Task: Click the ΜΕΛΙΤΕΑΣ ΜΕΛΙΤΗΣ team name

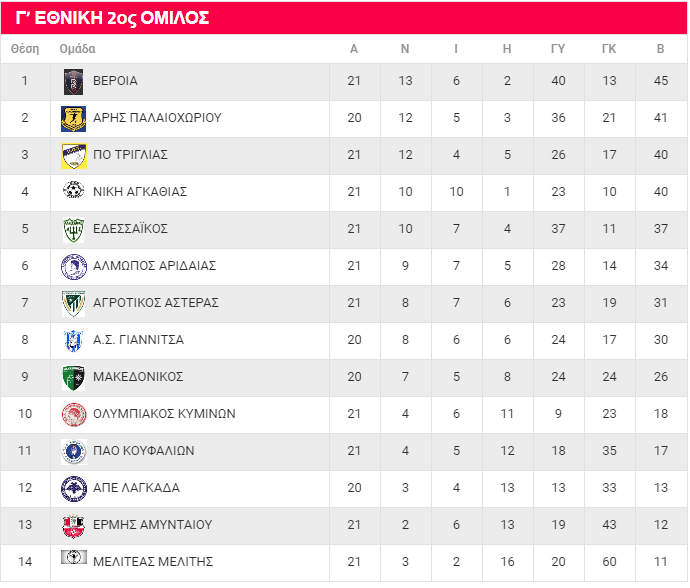Action: point(153,562)
